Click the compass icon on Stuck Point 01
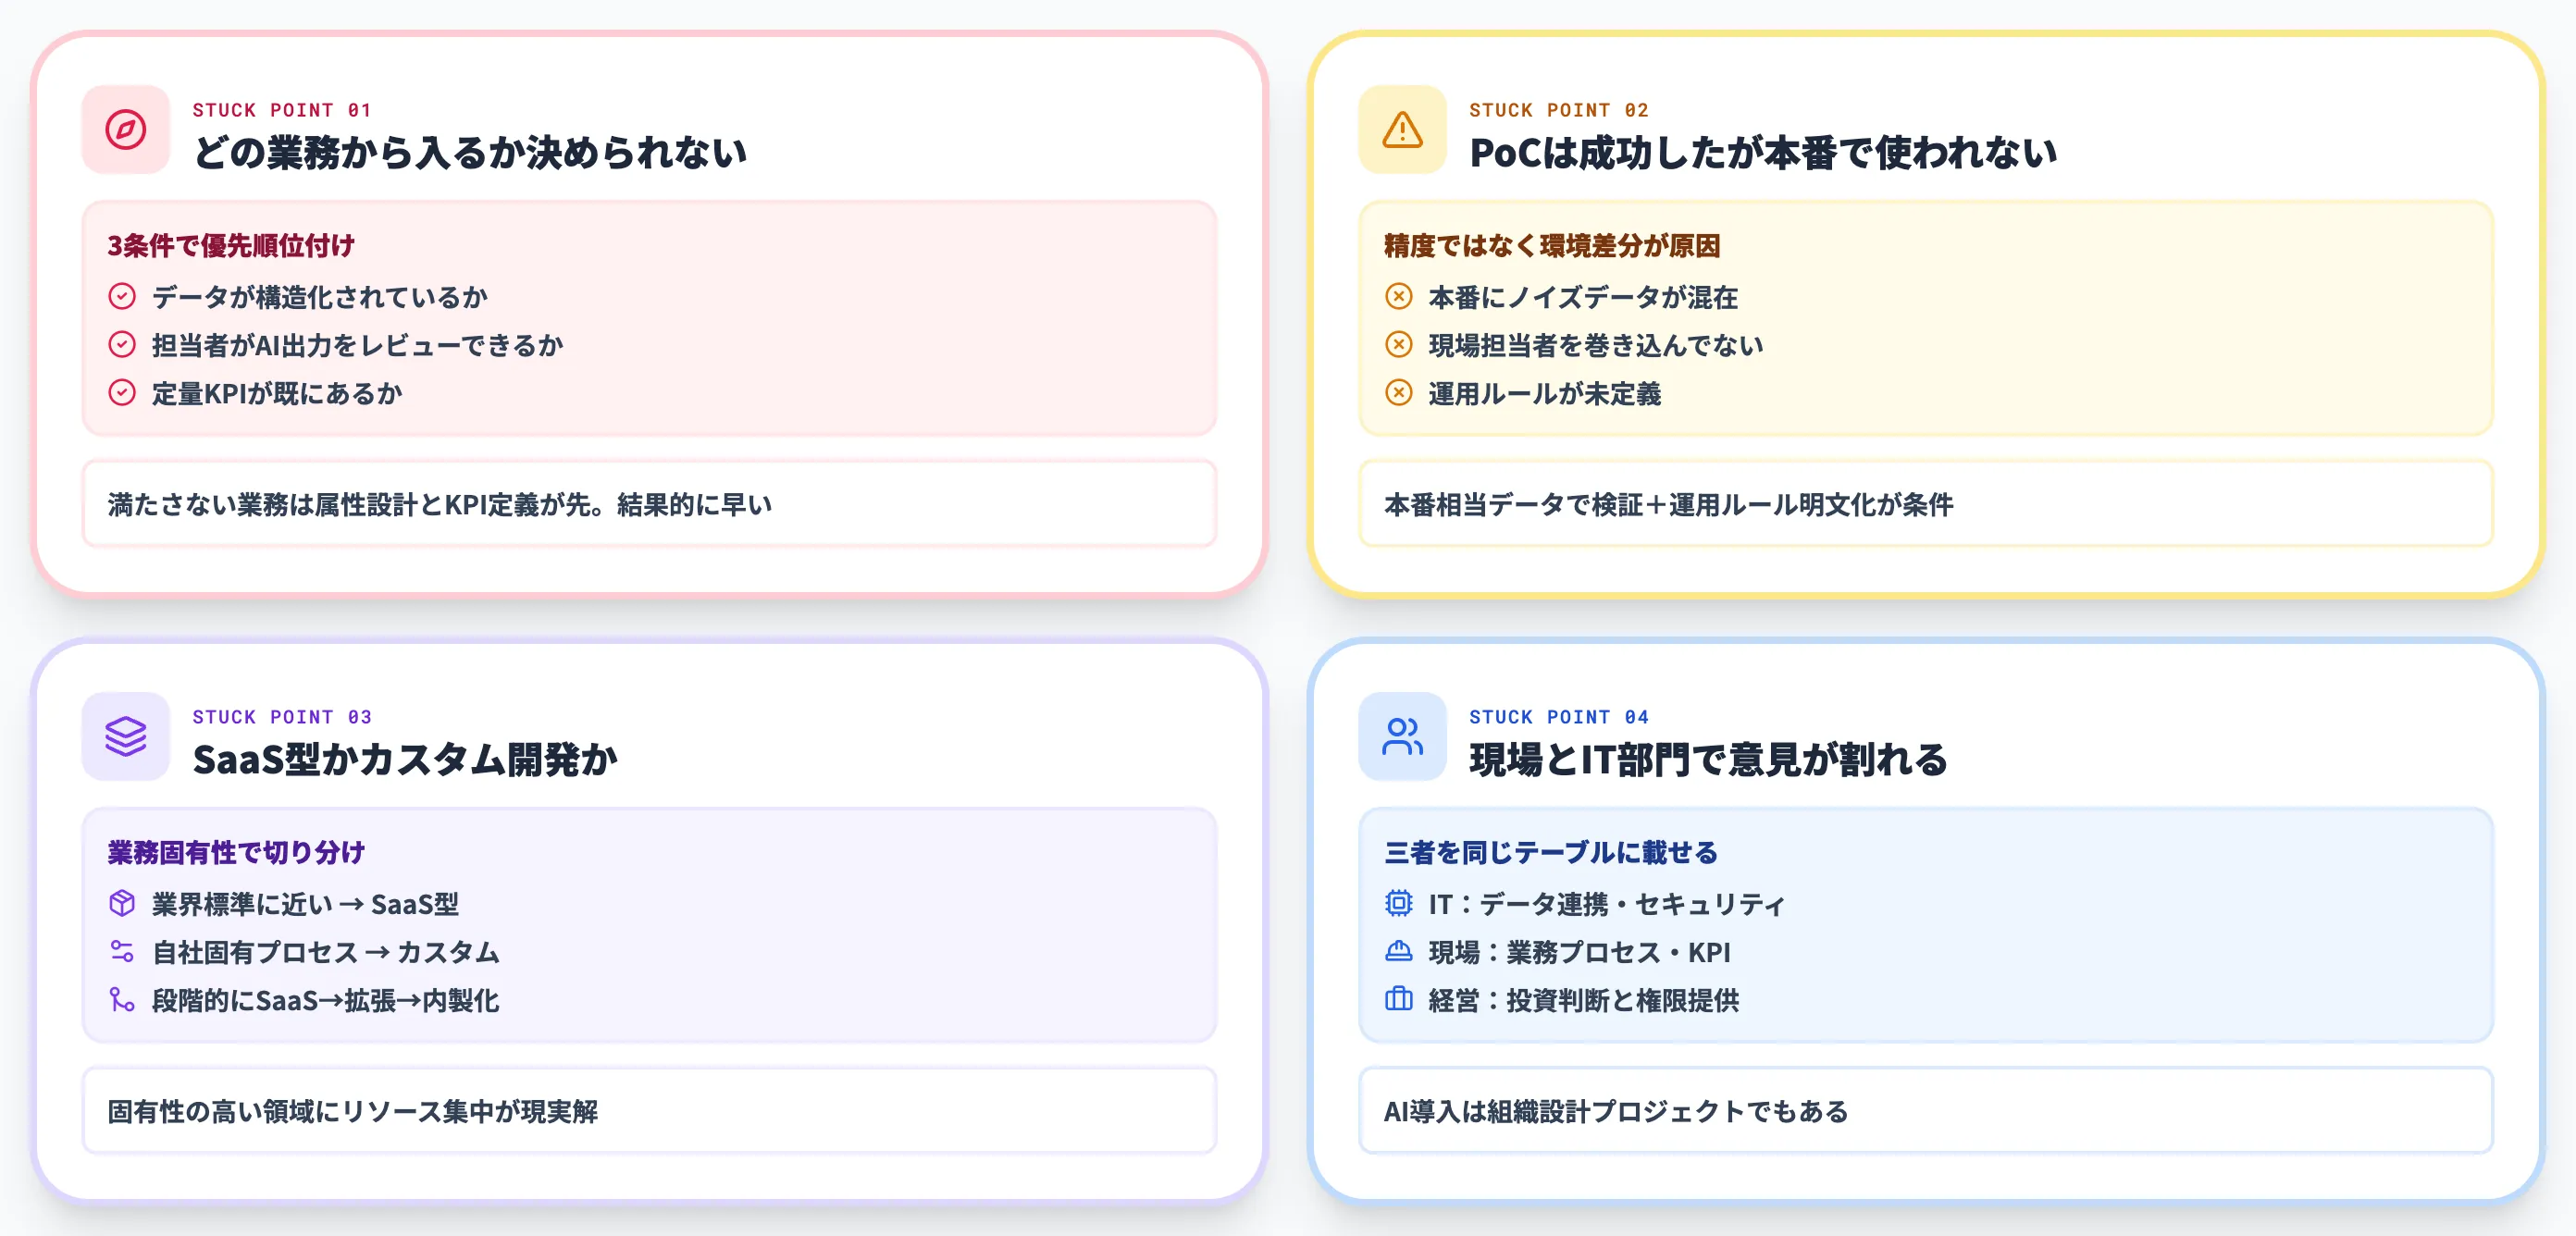This screenshot has height=1236, width=2576. (125, 130)
